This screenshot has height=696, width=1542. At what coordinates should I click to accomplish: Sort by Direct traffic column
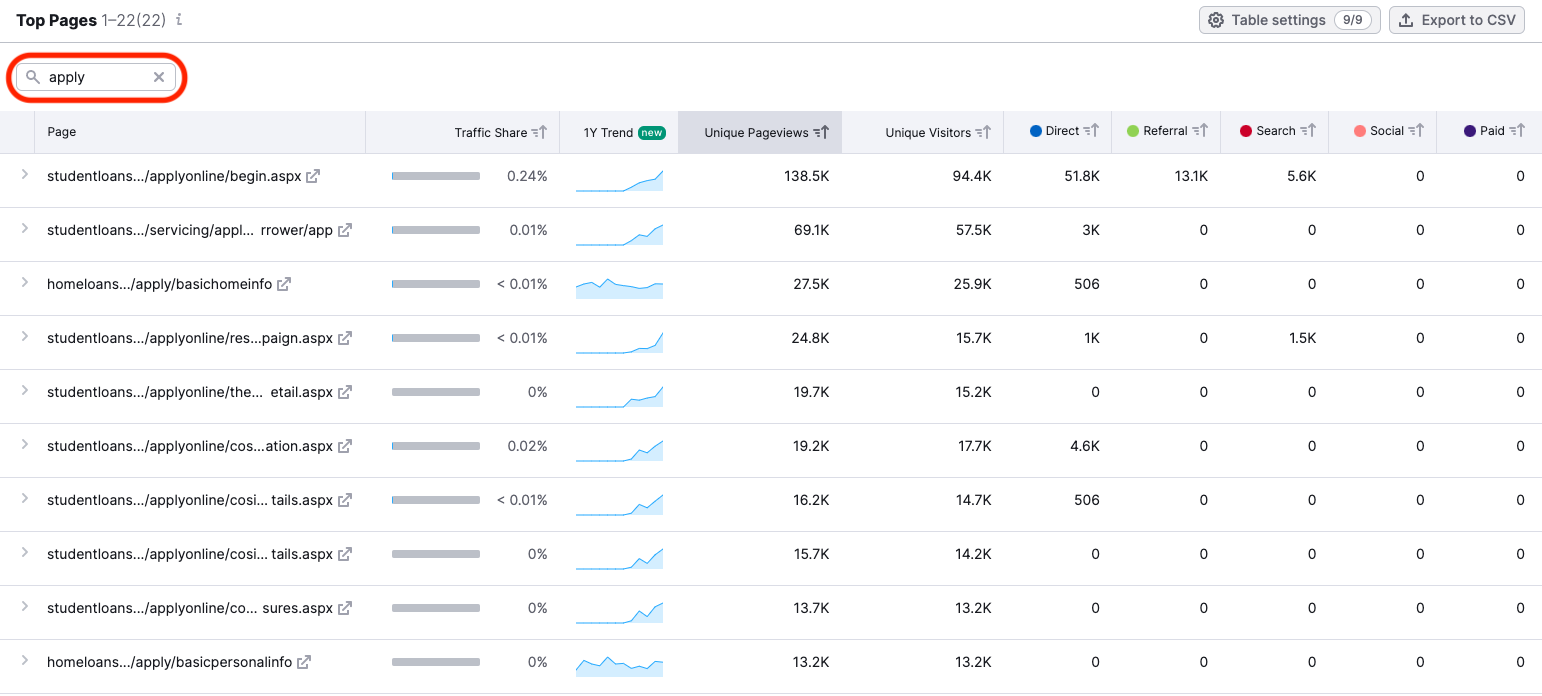tap(1091, 131)
